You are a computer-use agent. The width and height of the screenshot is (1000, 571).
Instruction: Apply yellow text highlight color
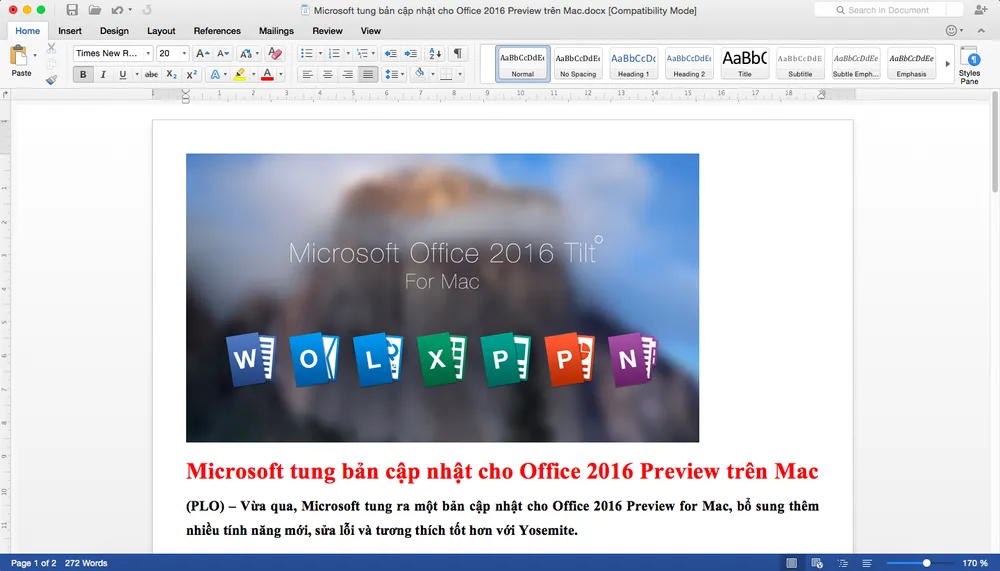pyautogui.click(x=240, y=75)
